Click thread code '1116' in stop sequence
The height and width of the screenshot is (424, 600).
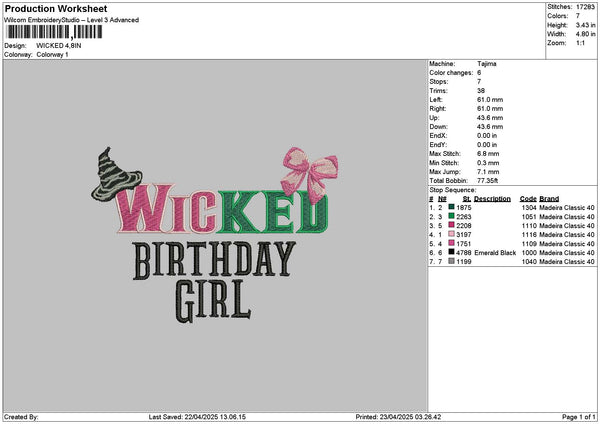[x=529, y=235]
